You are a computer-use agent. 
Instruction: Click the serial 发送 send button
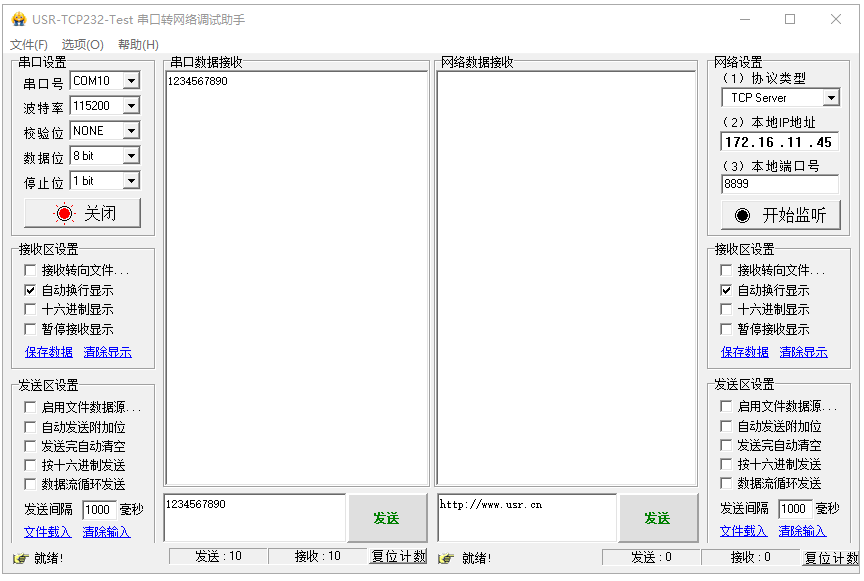[x=387, y=518]
